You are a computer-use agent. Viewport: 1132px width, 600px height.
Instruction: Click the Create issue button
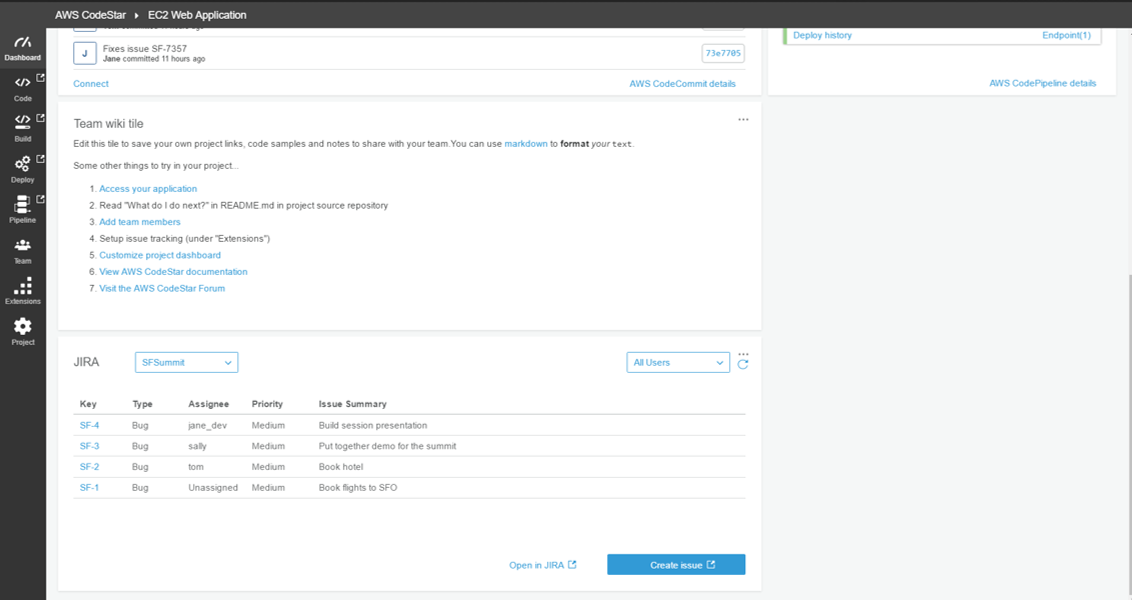pyautogui.click(x=676, y=564)
